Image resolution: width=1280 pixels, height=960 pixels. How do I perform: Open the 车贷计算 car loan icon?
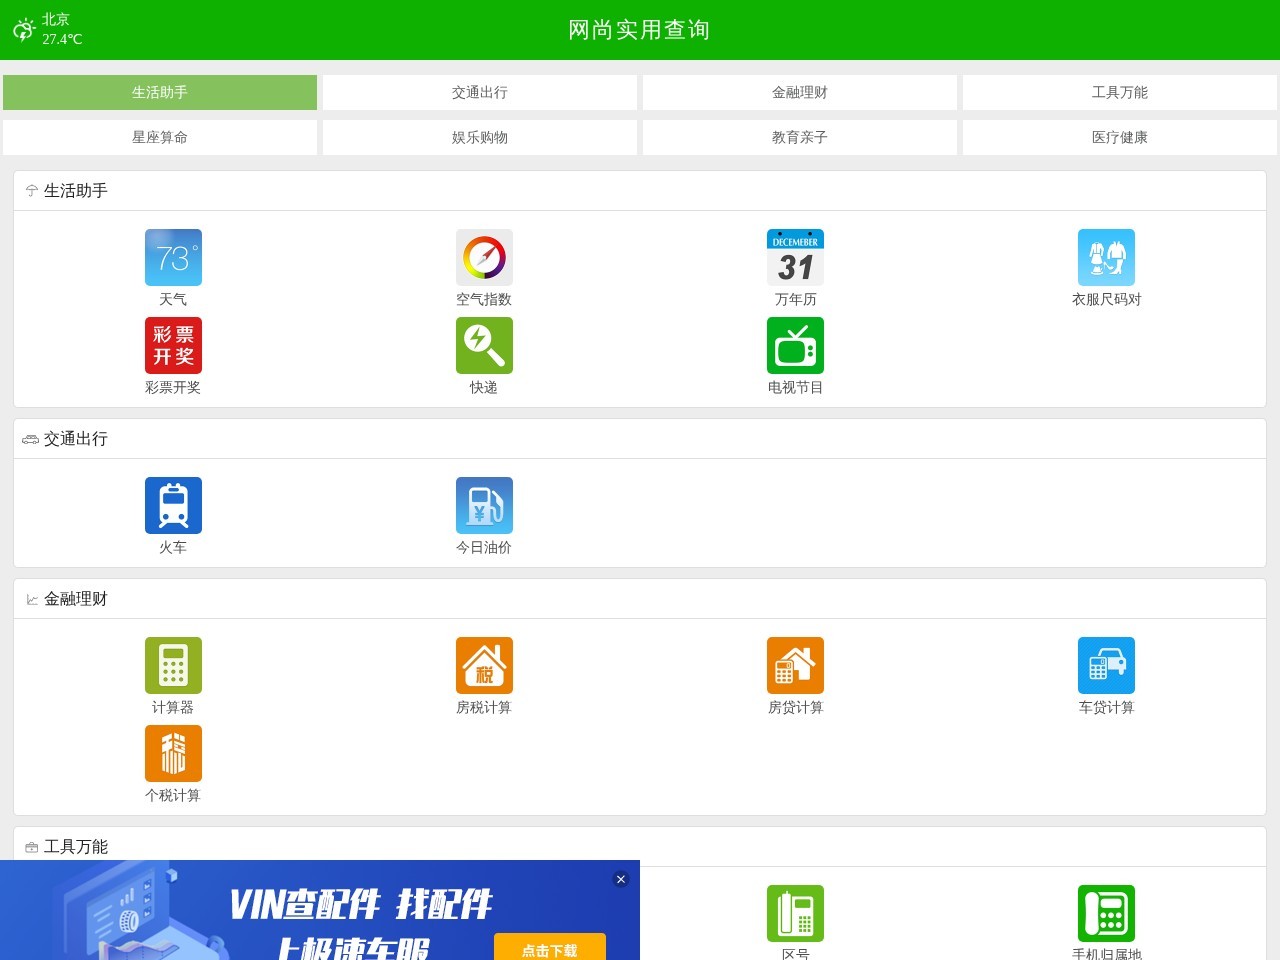[x=1106, y=666]
